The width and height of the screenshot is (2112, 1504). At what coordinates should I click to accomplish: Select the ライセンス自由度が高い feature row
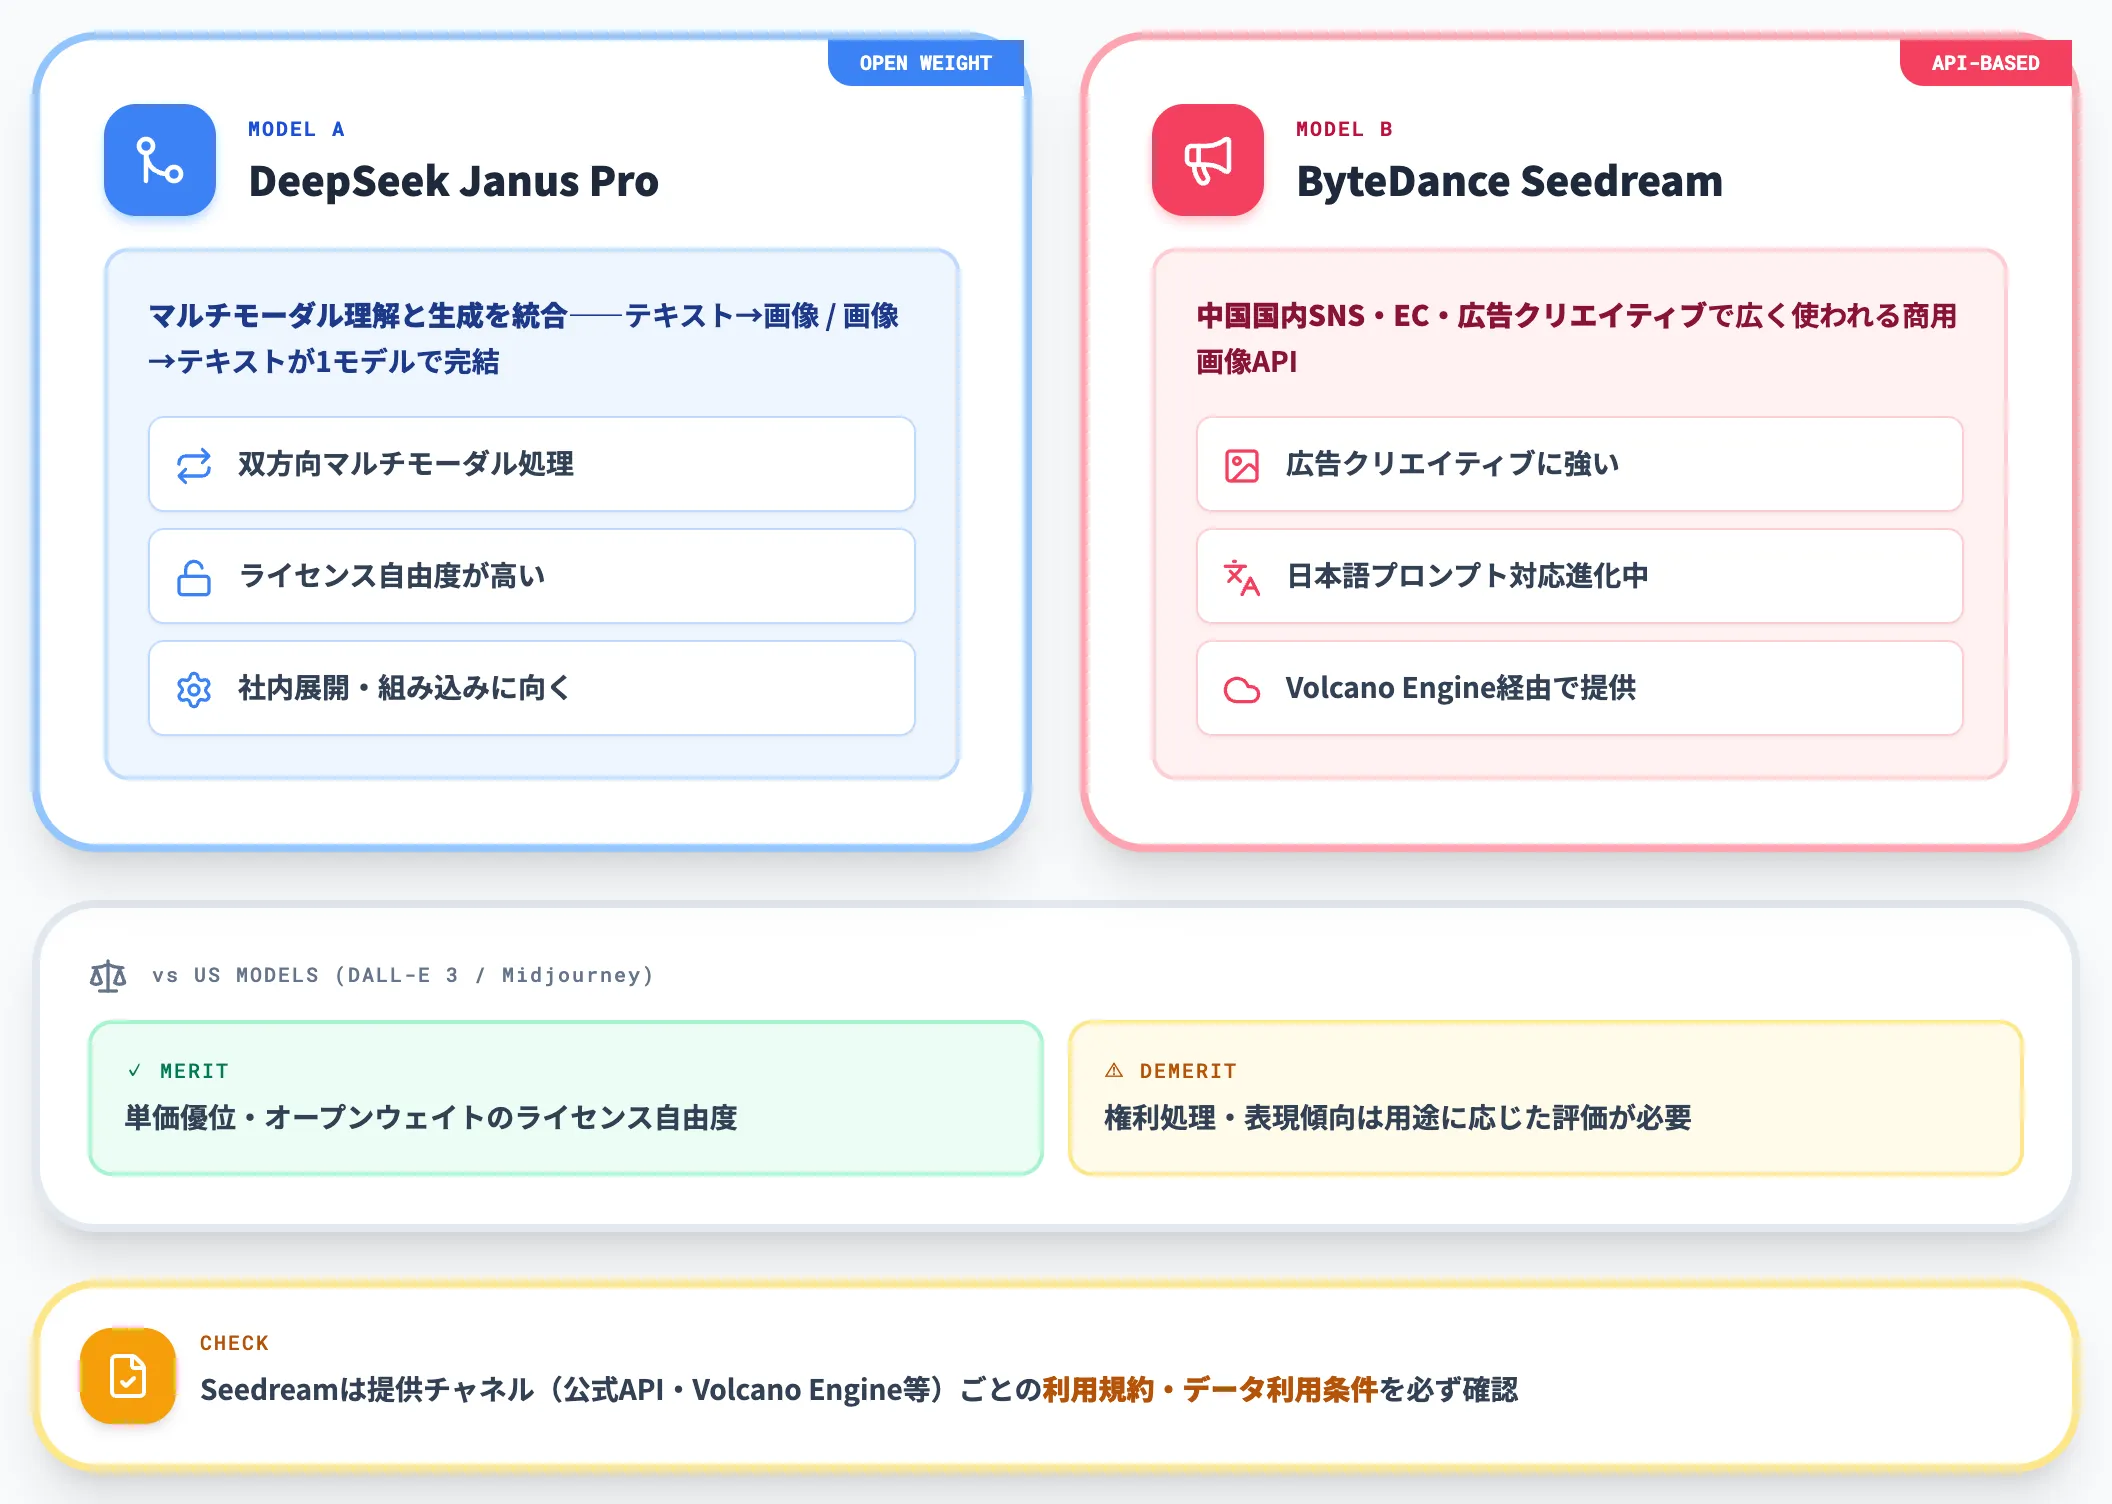coord(532,576)
